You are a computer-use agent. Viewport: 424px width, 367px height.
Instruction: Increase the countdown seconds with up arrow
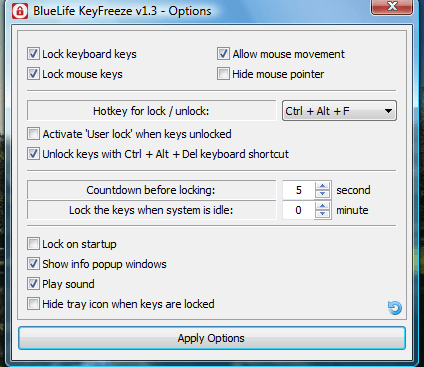[x=322, y=186]
